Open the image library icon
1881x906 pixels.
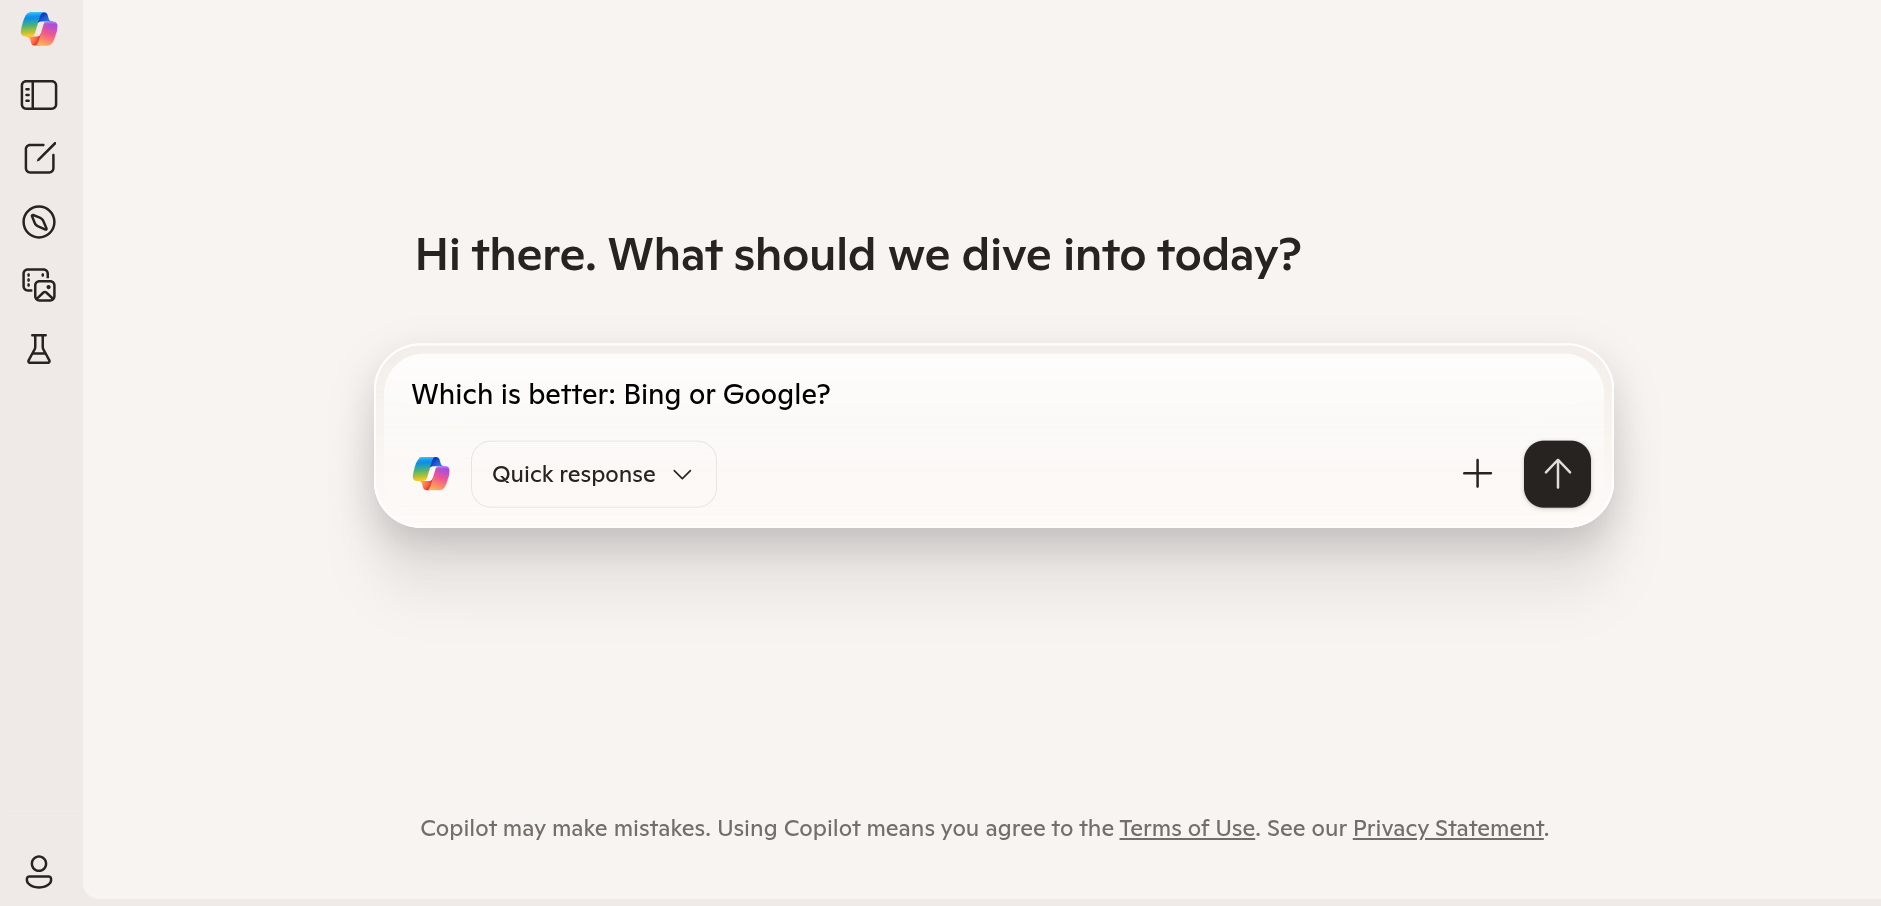[x=39, y=285]
